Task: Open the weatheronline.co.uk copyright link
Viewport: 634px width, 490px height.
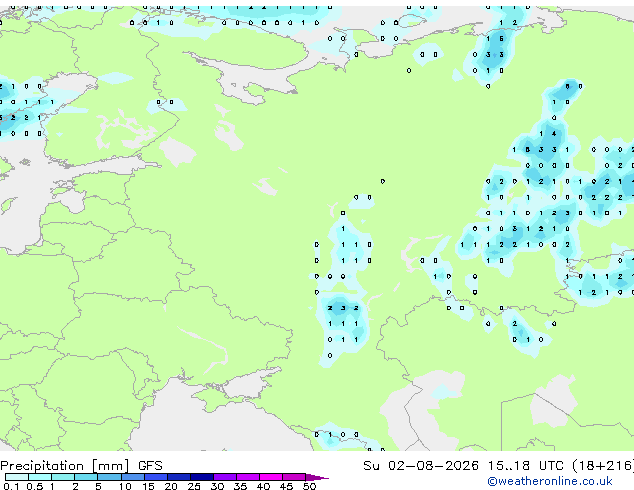Action: pyautogui.click(x=550, y=481)
